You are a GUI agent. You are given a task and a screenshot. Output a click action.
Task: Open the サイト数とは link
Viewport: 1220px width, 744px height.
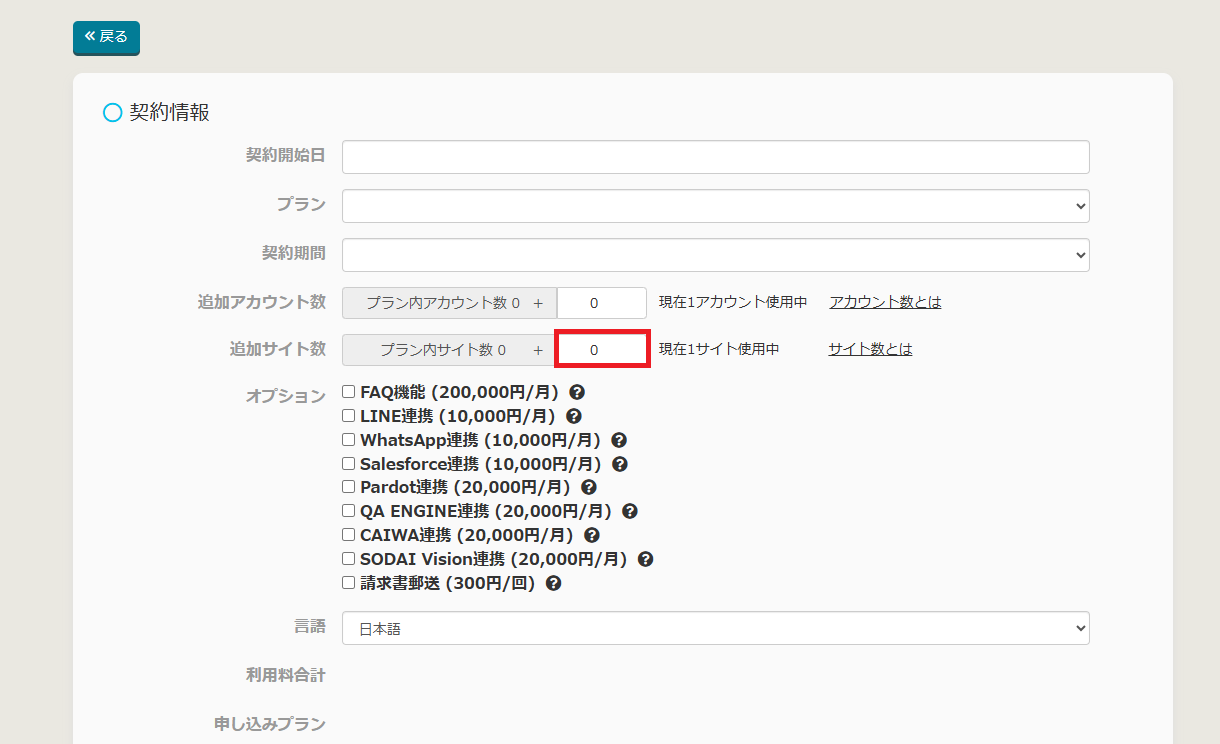(870, 349)
